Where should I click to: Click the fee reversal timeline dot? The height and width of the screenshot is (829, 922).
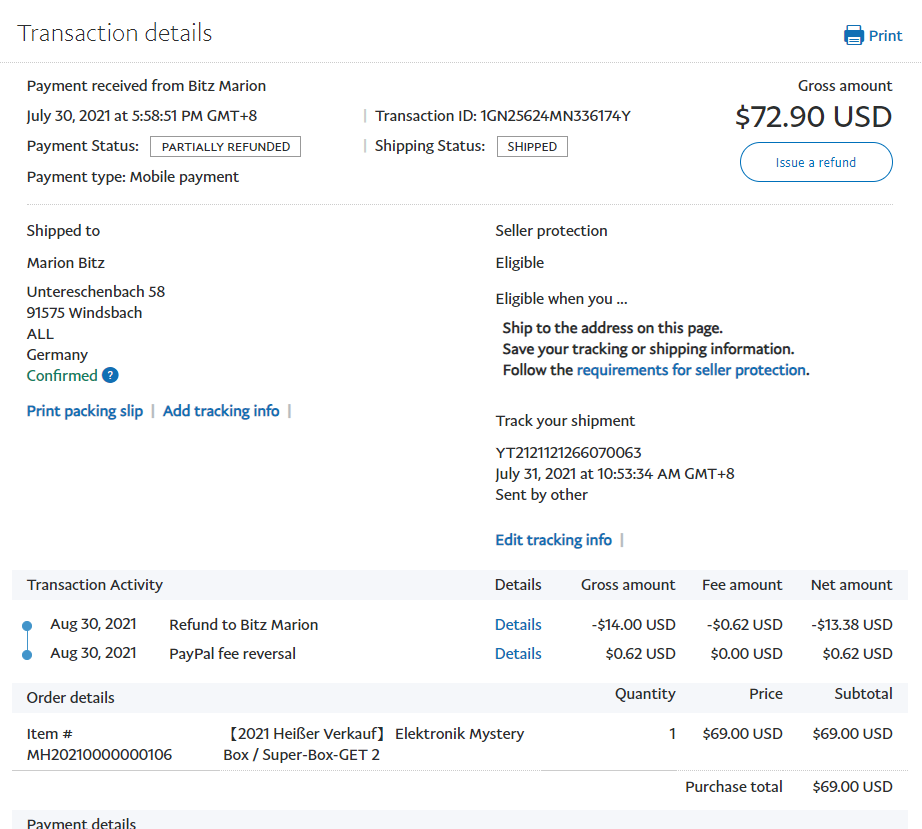click(x=27, y=654)
